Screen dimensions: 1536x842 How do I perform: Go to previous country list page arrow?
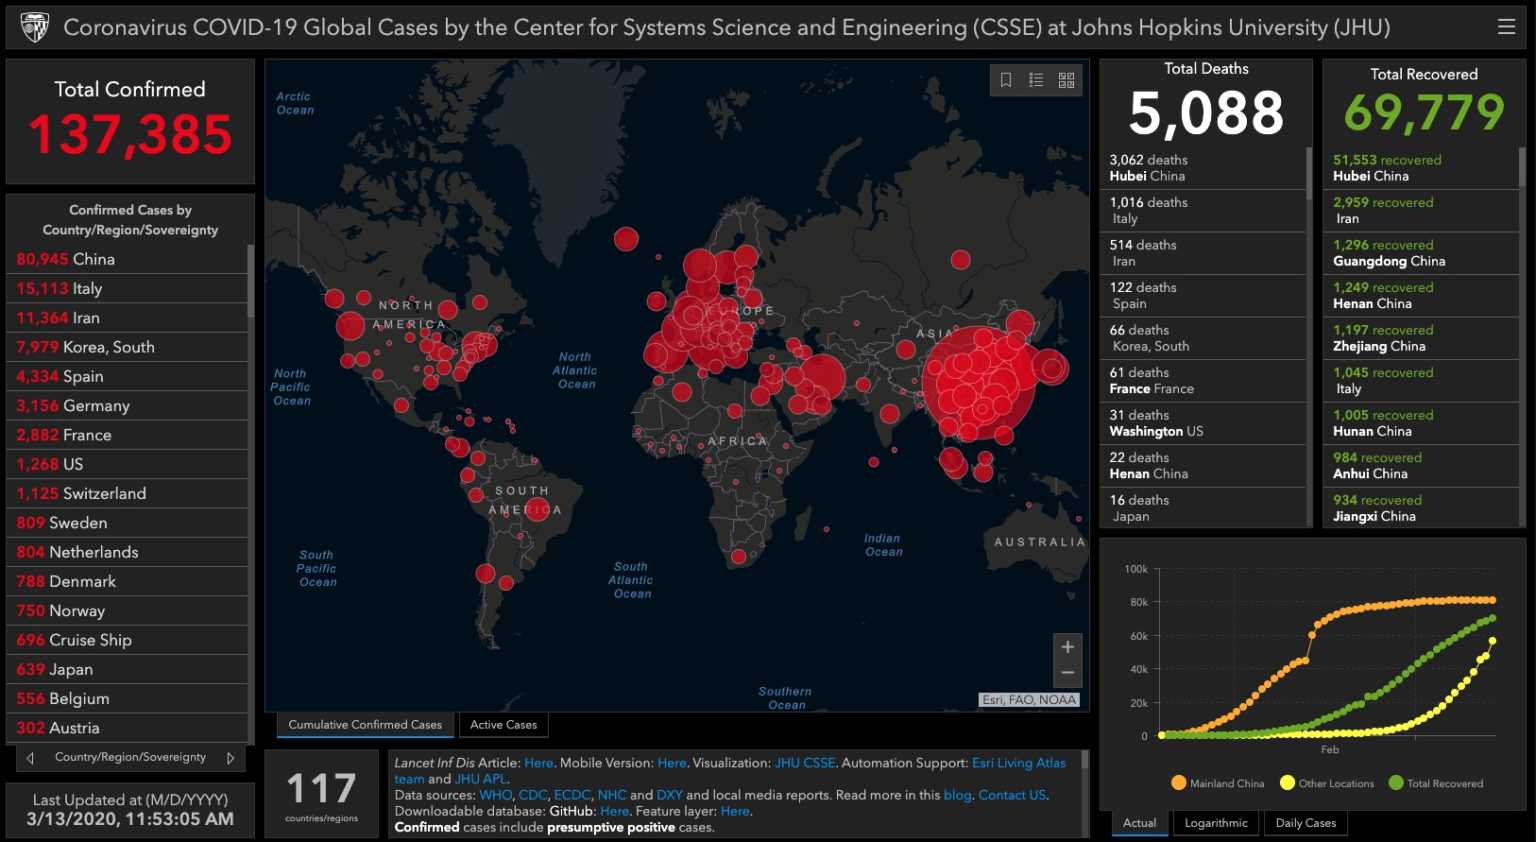tap(30, 758)
